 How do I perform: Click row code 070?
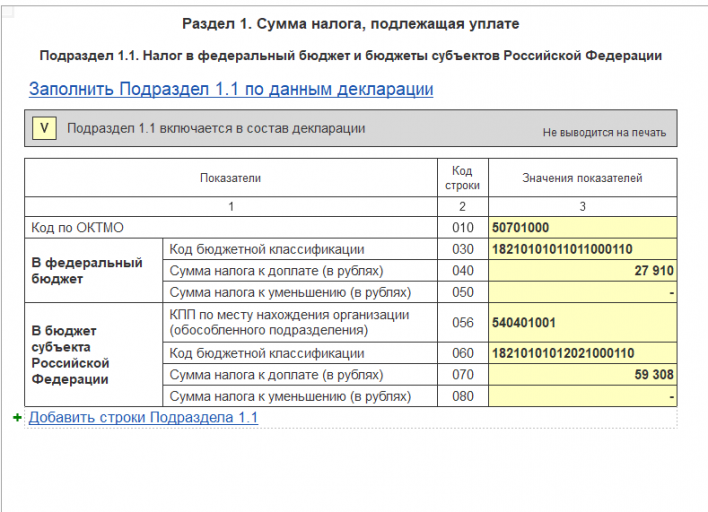(x=463, y=375)
